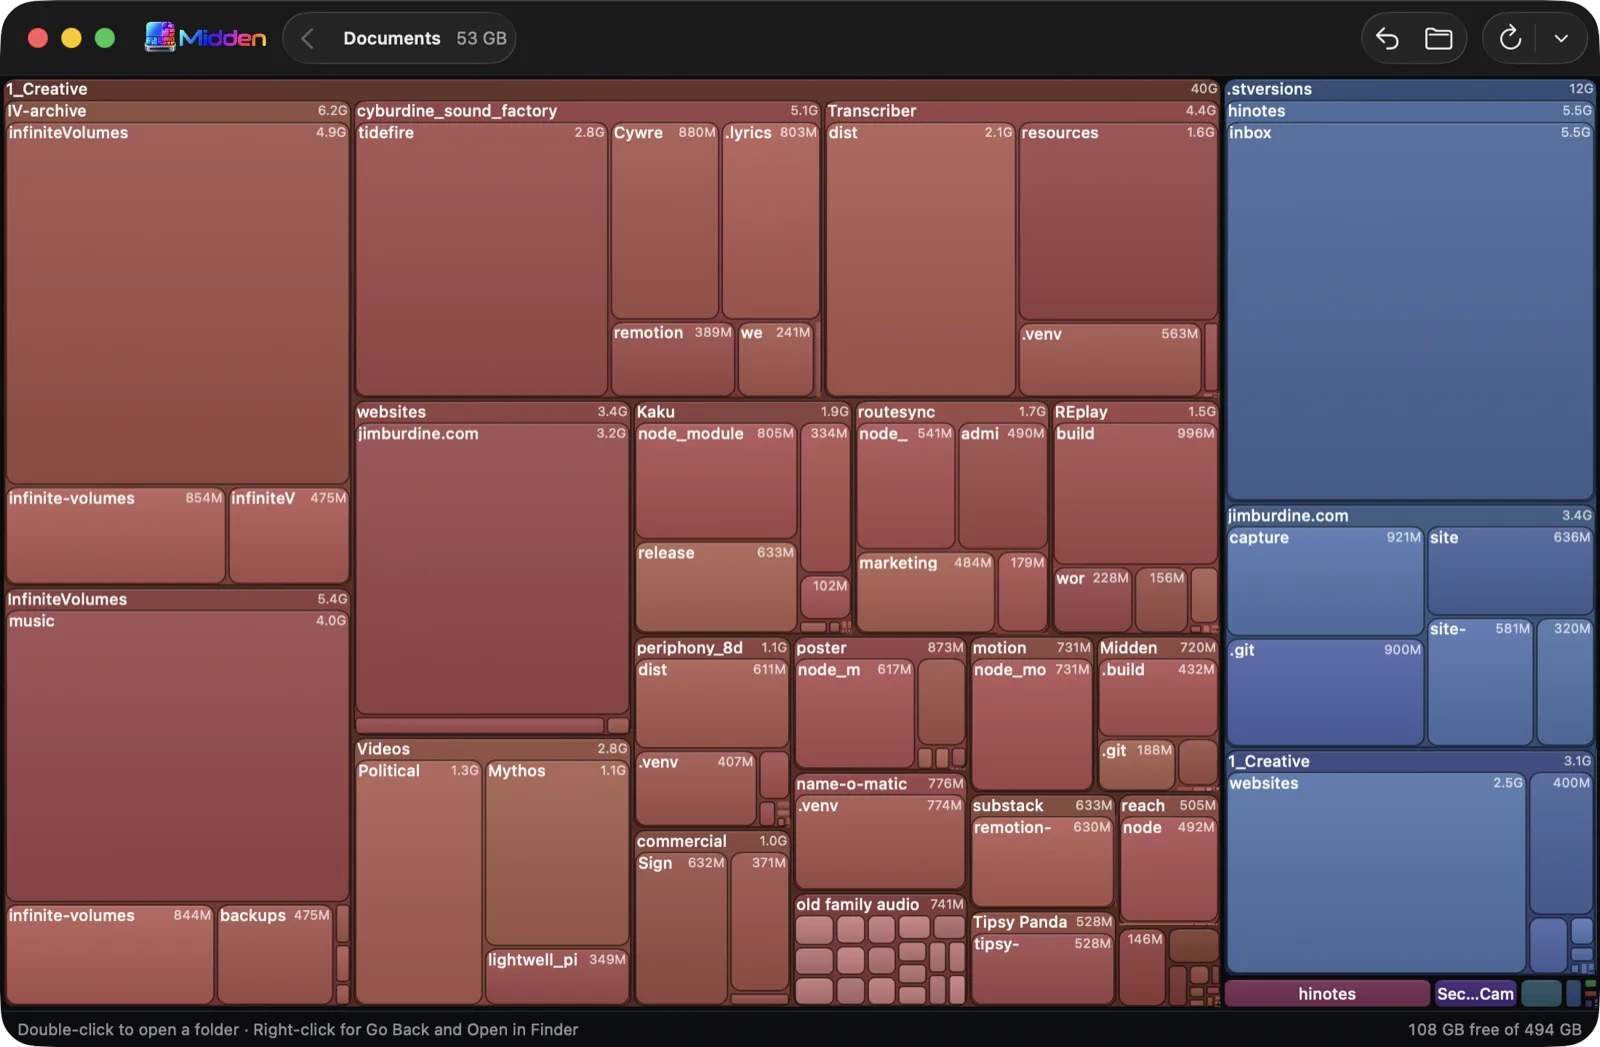The height and width of the screenshot is (1047, 1600).
Task: Click the .build 432M block in Midden
Action: tap(1158, 698)
